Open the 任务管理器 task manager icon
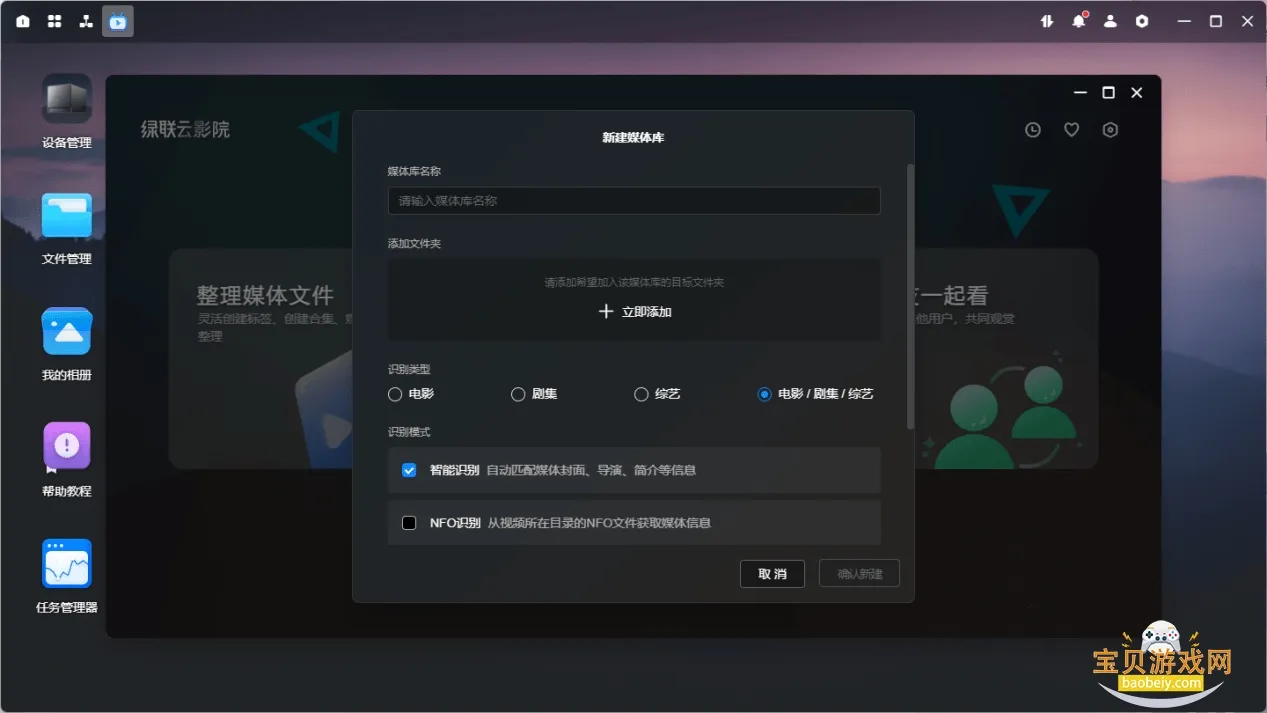 pyautogui.click(x=67, y=564)
